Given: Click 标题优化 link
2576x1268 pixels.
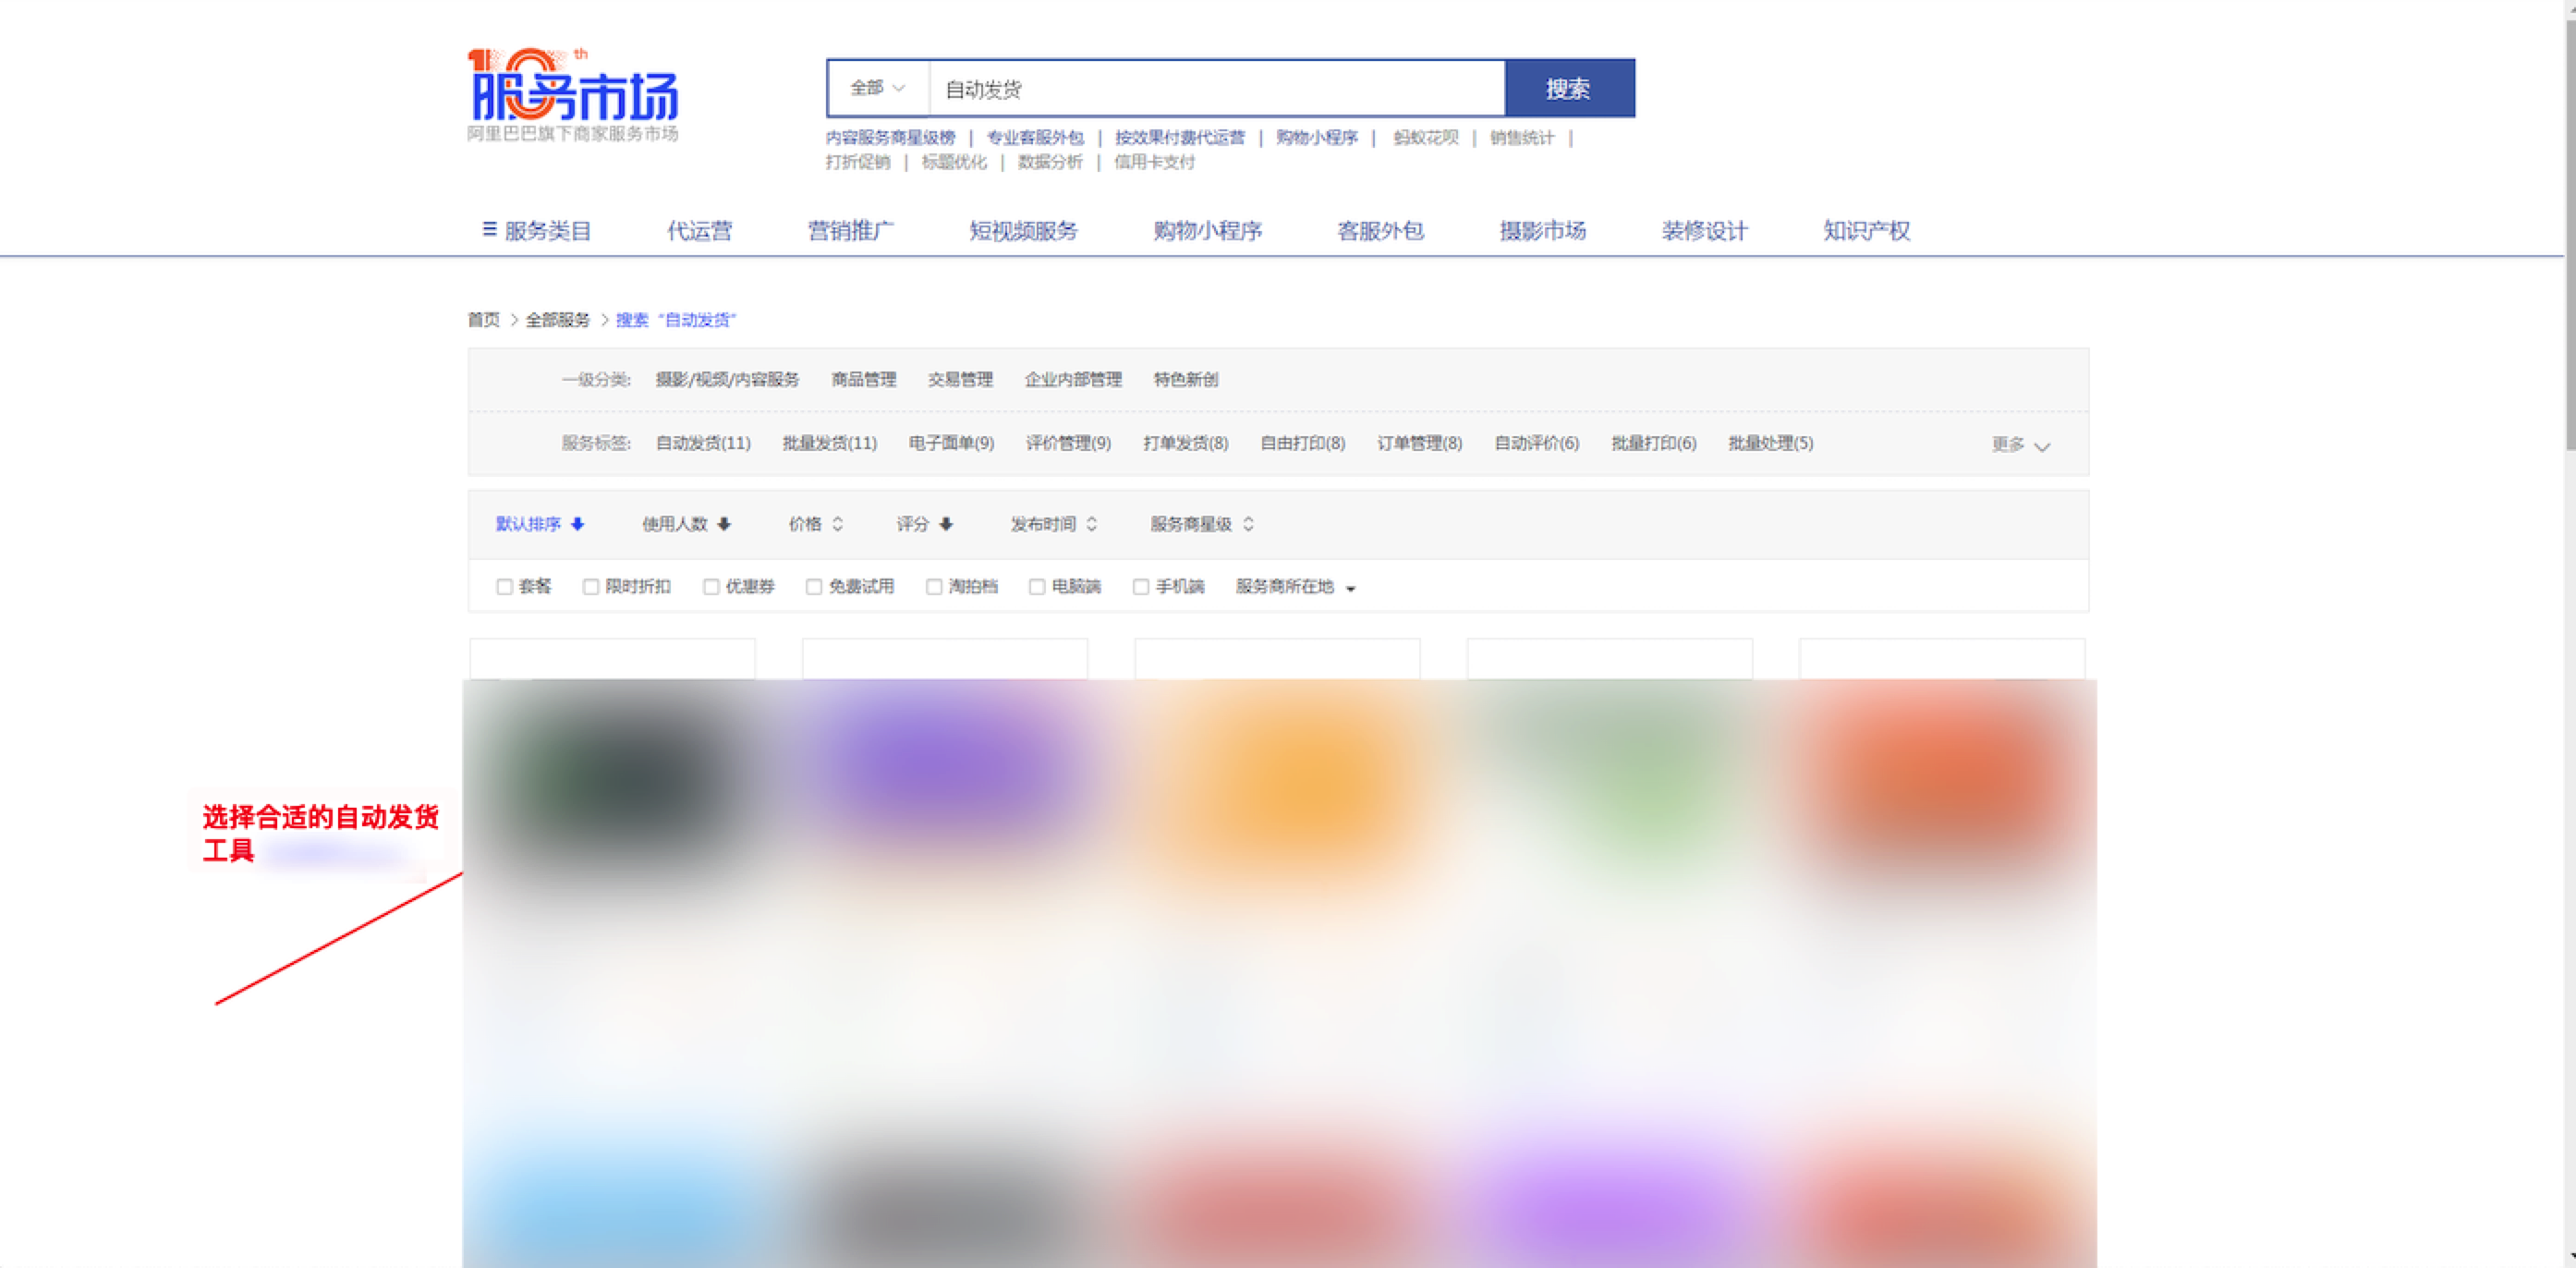Looking at the screenshot, I should [x=953, y=162].
